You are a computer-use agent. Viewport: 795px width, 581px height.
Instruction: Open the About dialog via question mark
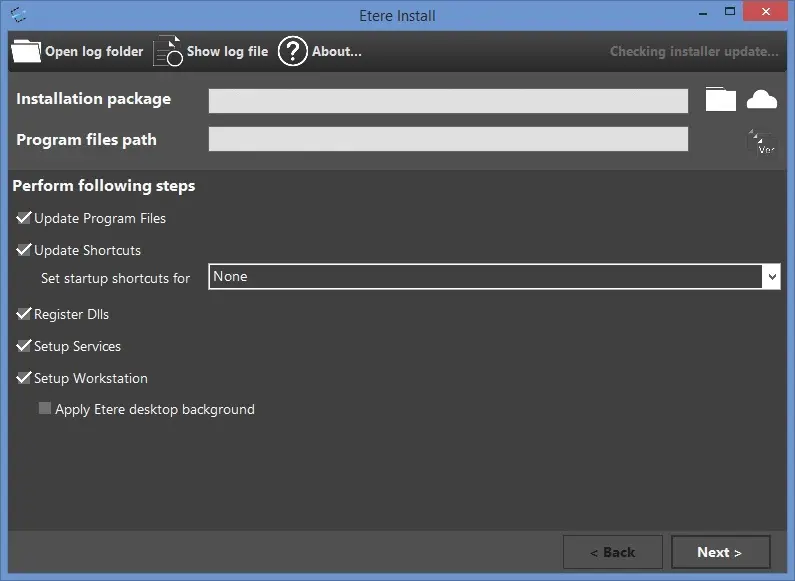point(292,51)
